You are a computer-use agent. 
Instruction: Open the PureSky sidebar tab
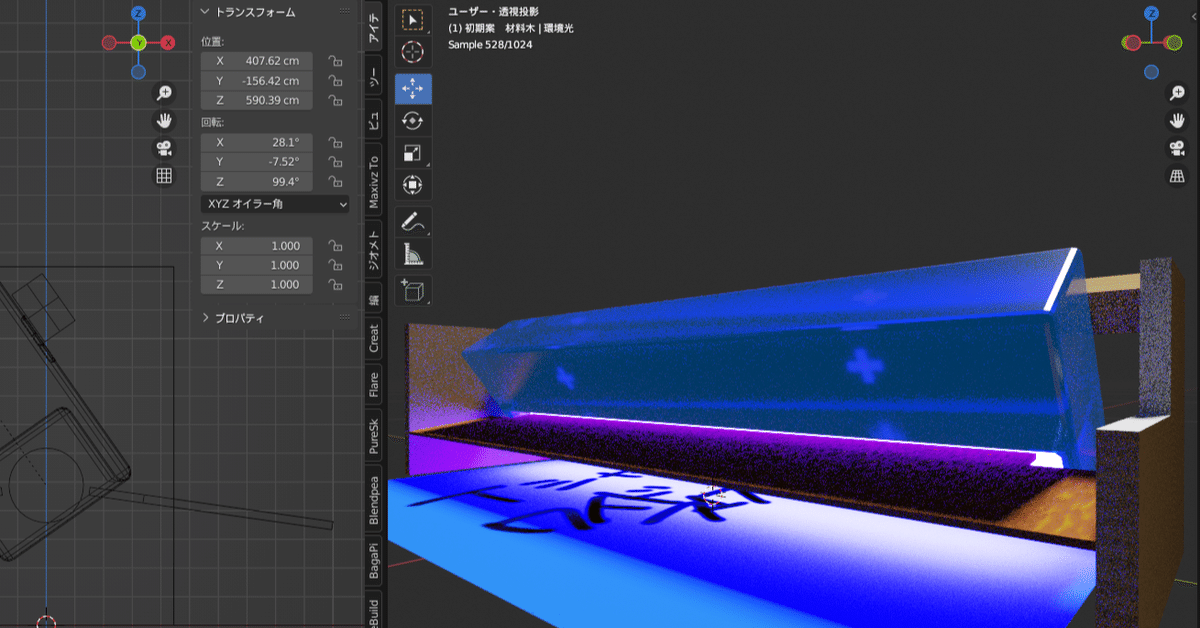click(373, 436)
